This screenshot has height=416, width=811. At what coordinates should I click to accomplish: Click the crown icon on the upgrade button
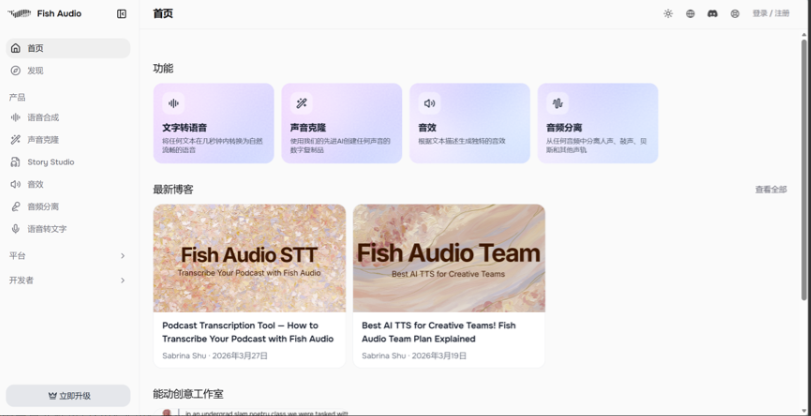click(52, 396)
